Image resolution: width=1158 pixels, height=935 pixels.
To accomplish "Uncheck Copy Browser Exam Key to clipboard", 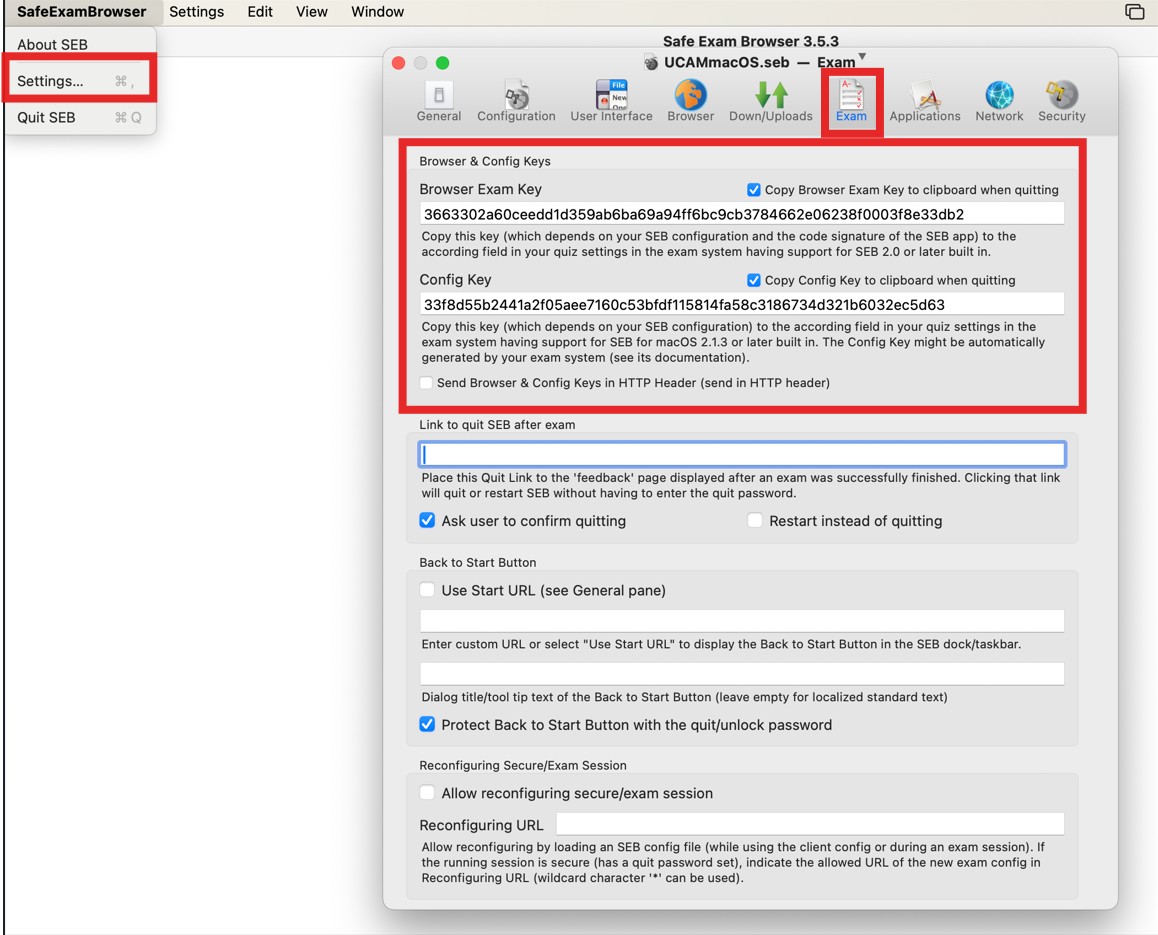I will pos(754,190).
